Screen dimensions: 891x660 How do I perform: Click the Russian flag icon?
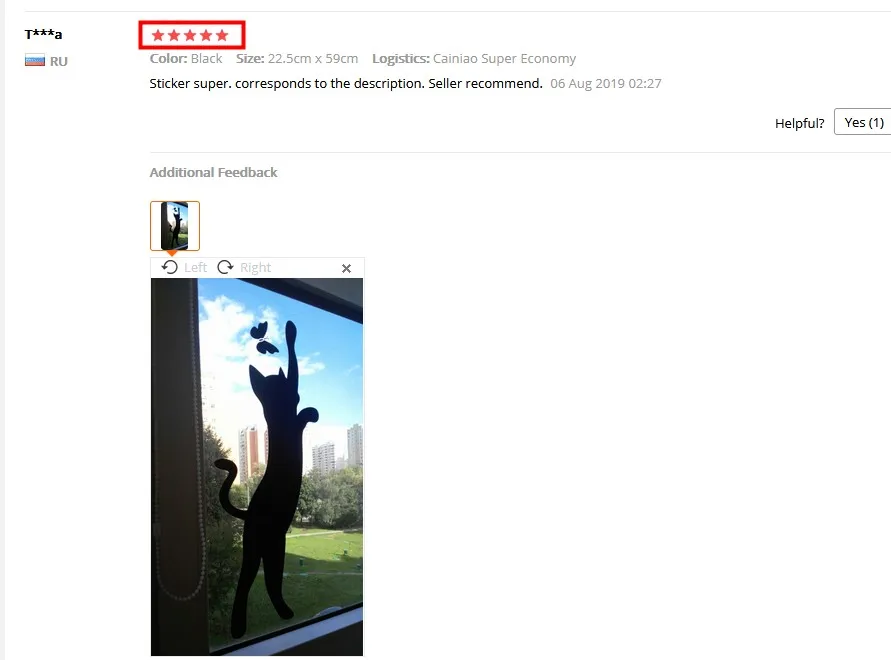pos(35,60)
